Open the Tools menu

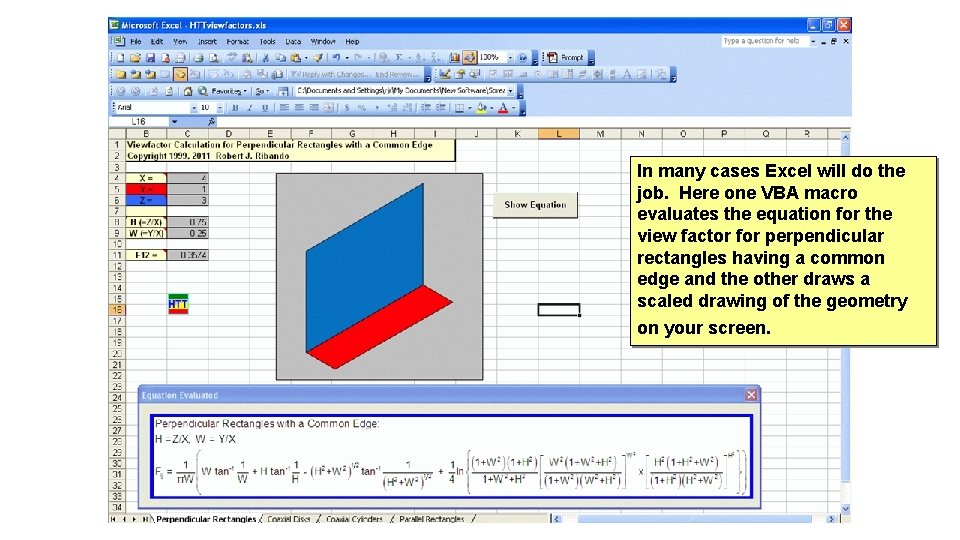point(268,42)
